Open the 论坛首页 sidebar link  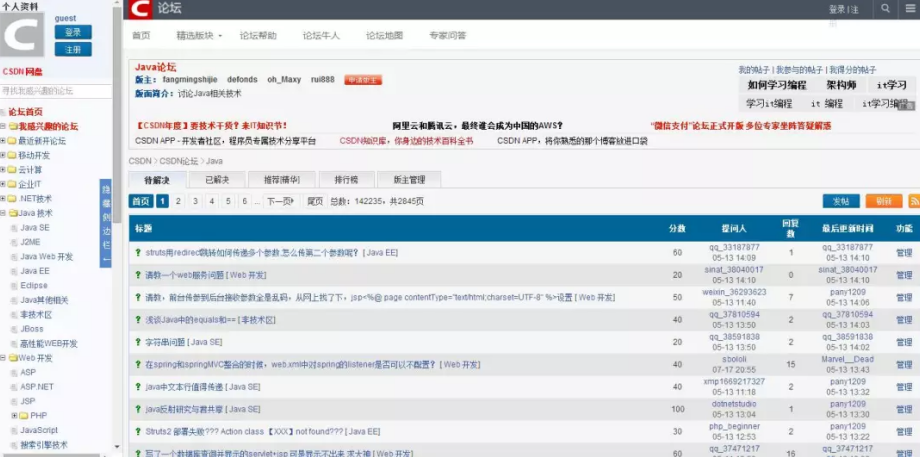click(25, 112)
